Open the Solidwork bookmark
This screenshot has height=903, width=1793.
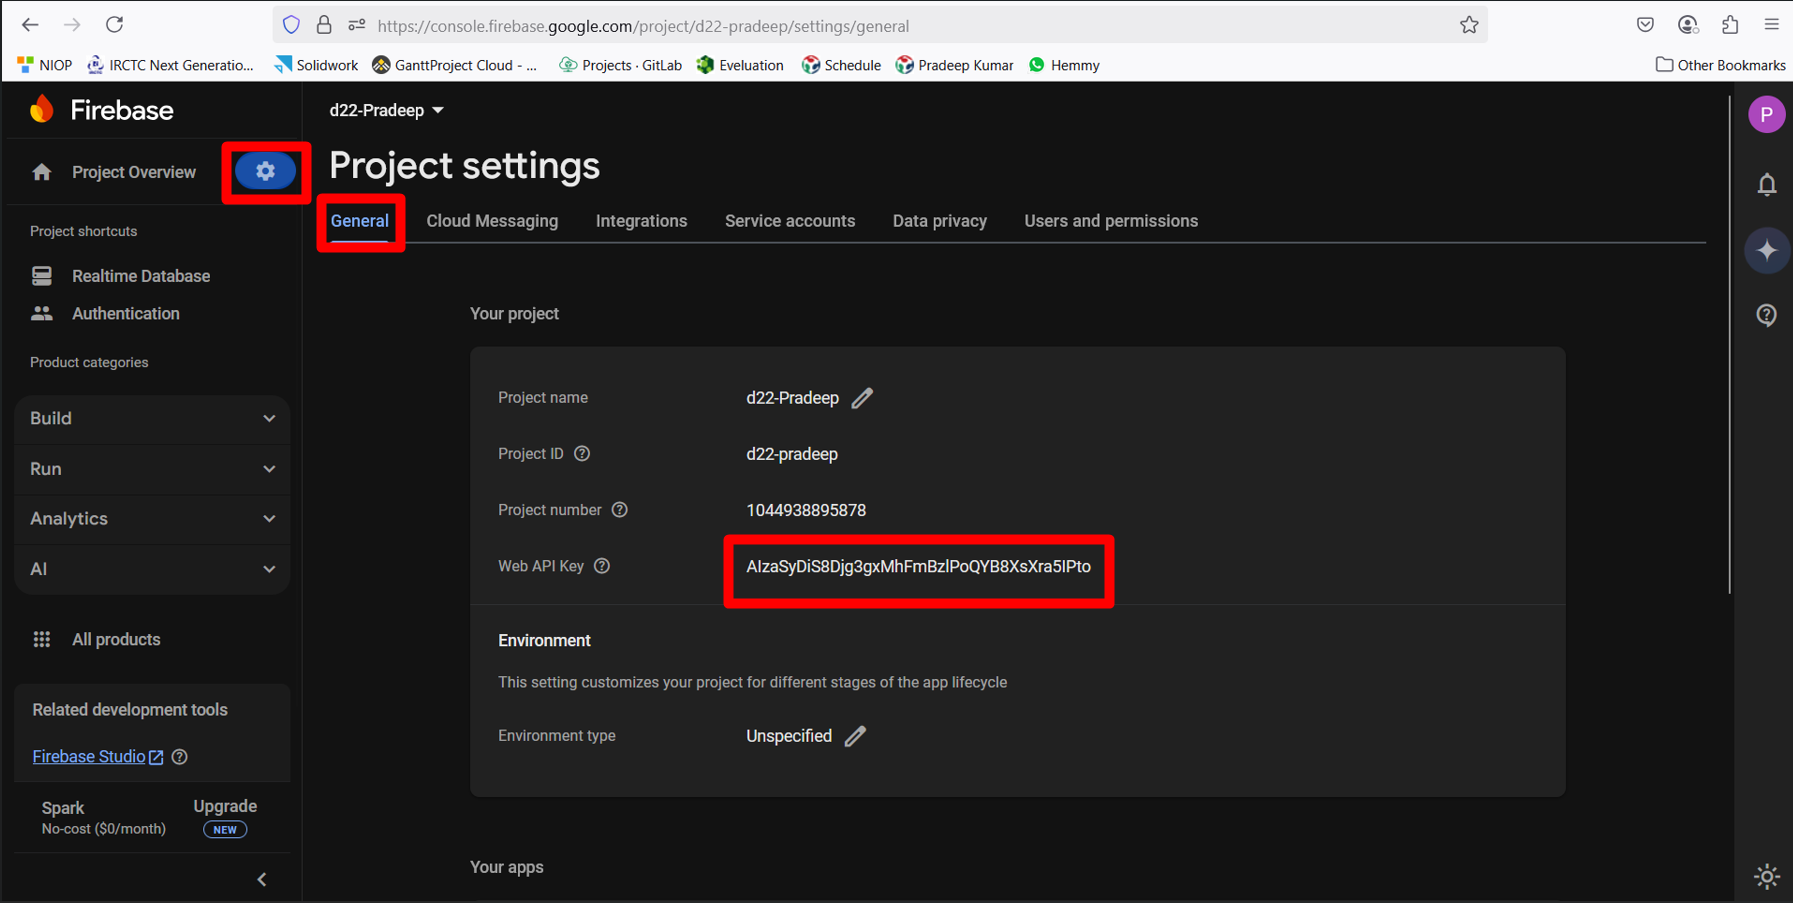[x=316, y=65]
